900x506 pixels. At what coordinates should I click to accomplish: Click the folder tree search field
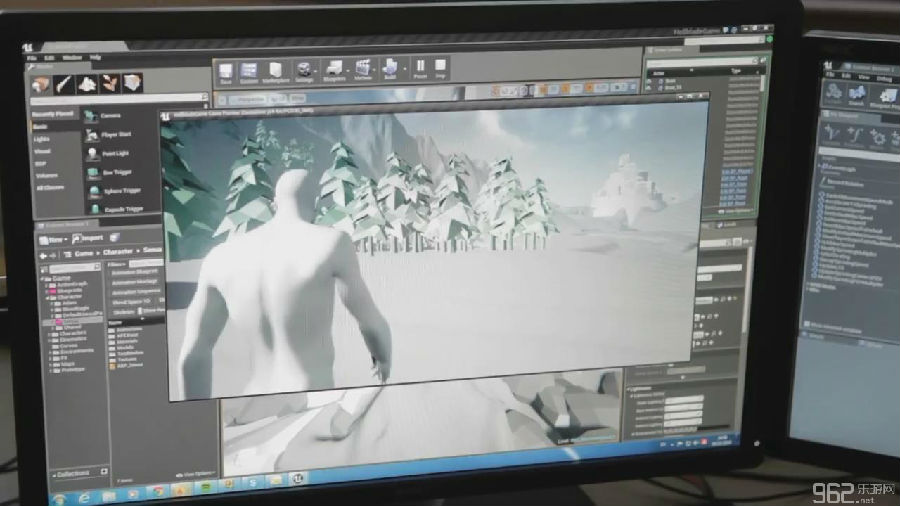pyautogui.click(x=75, y=268)
